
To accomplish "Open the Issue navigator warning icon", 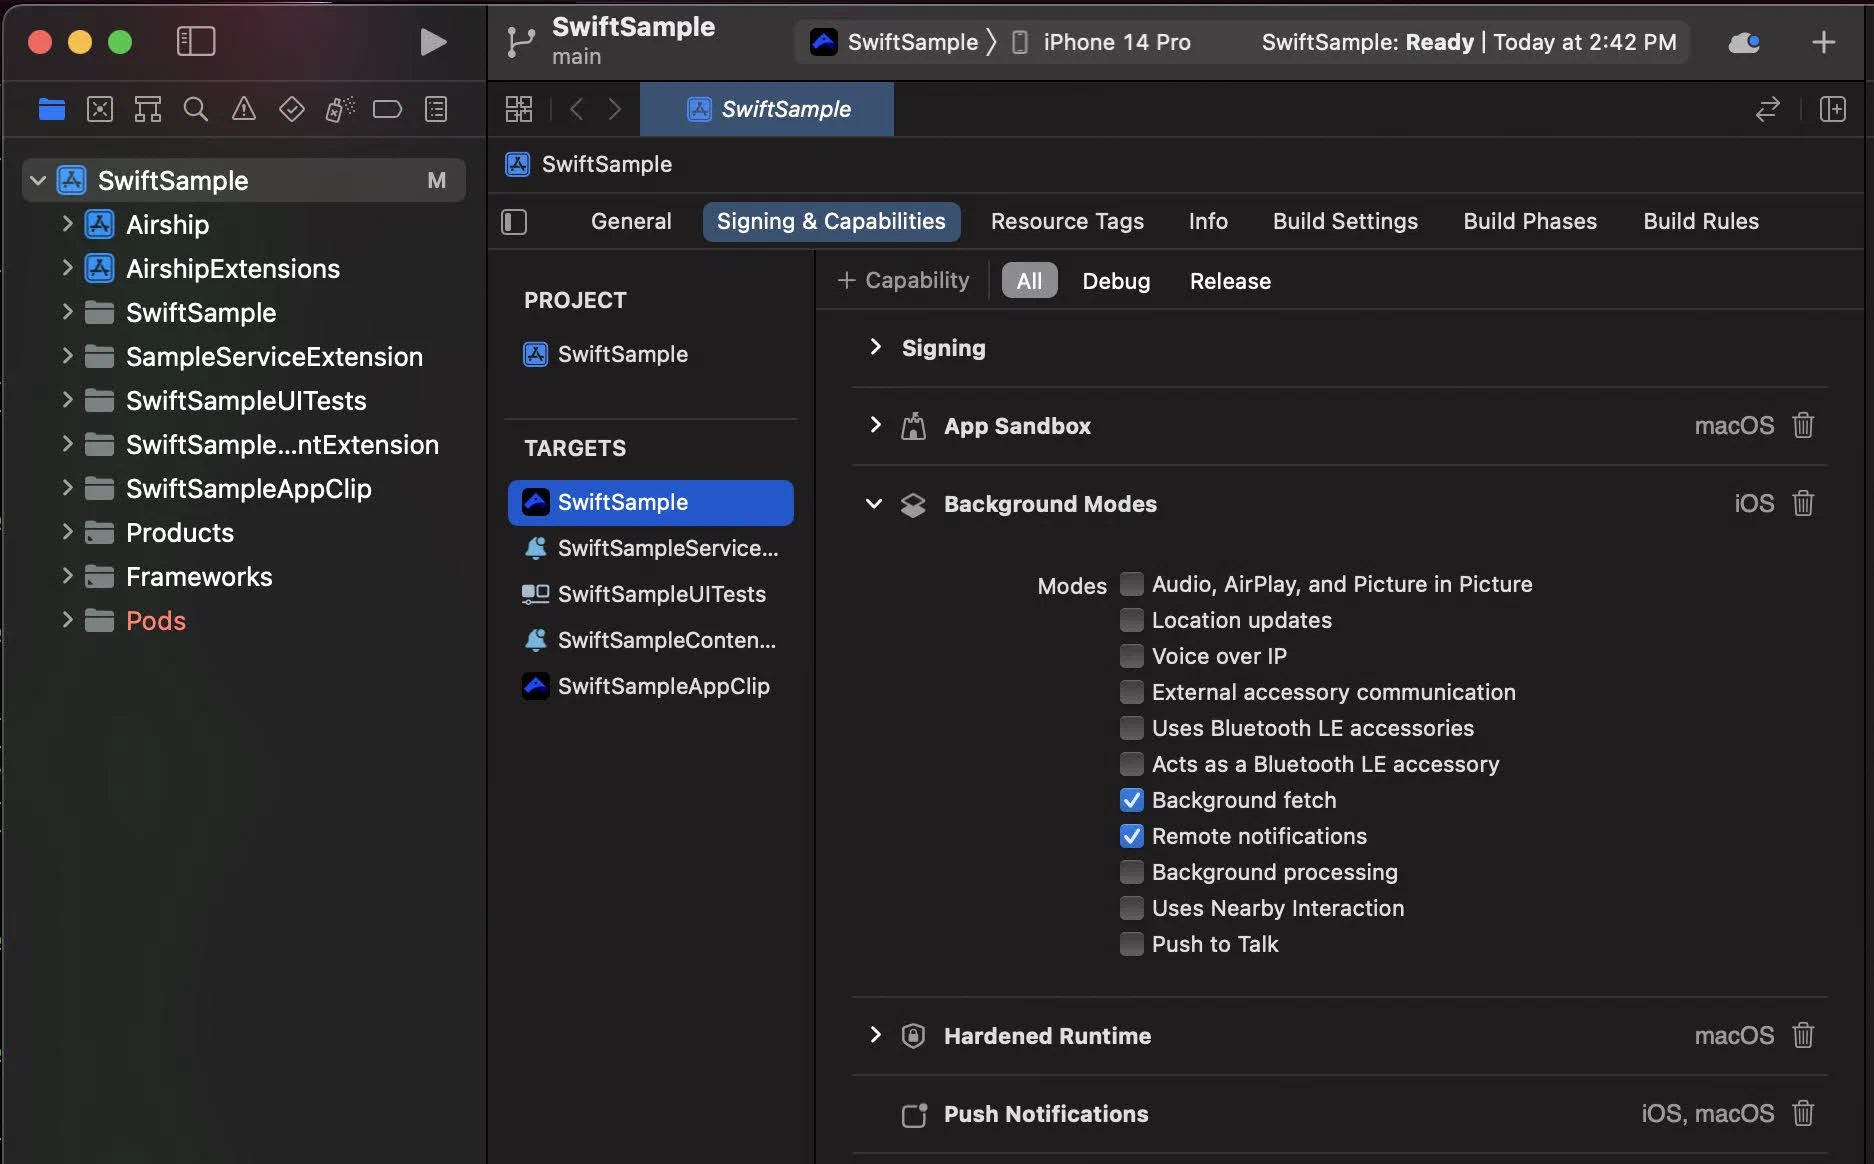I will point(243,109).
